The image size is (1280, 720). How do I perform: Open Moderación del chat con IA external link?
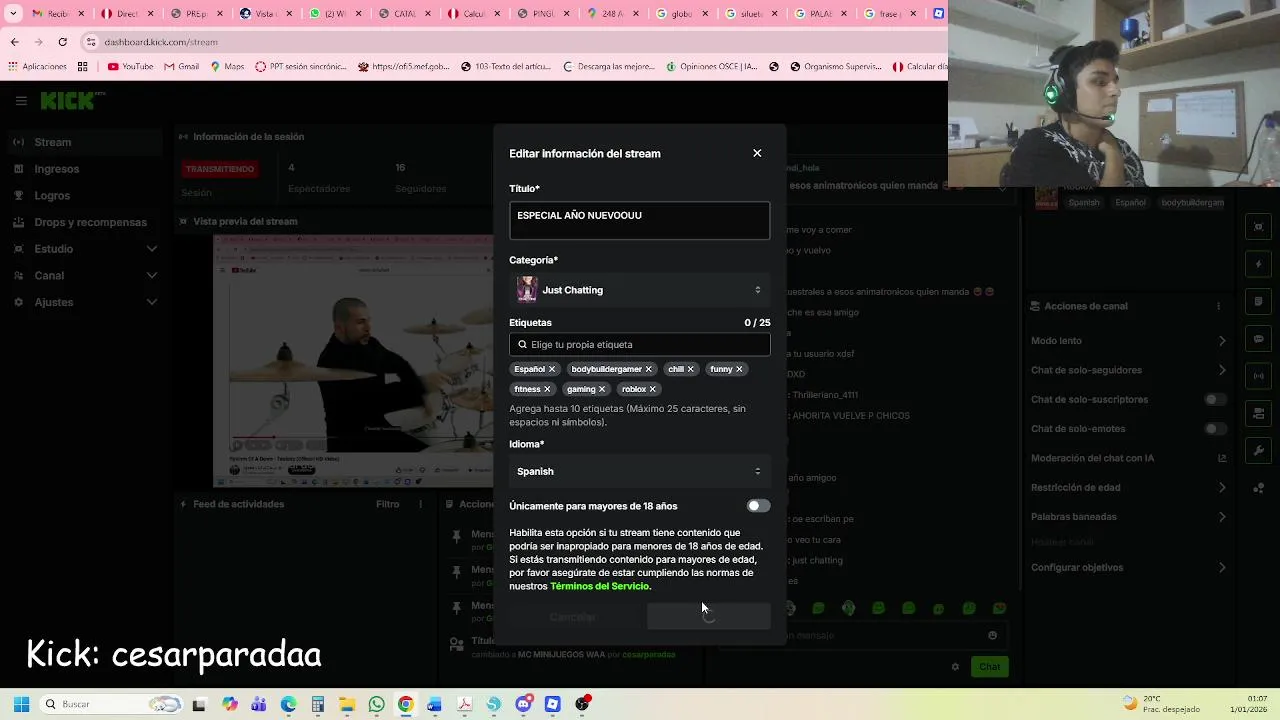pos(1222,458)
